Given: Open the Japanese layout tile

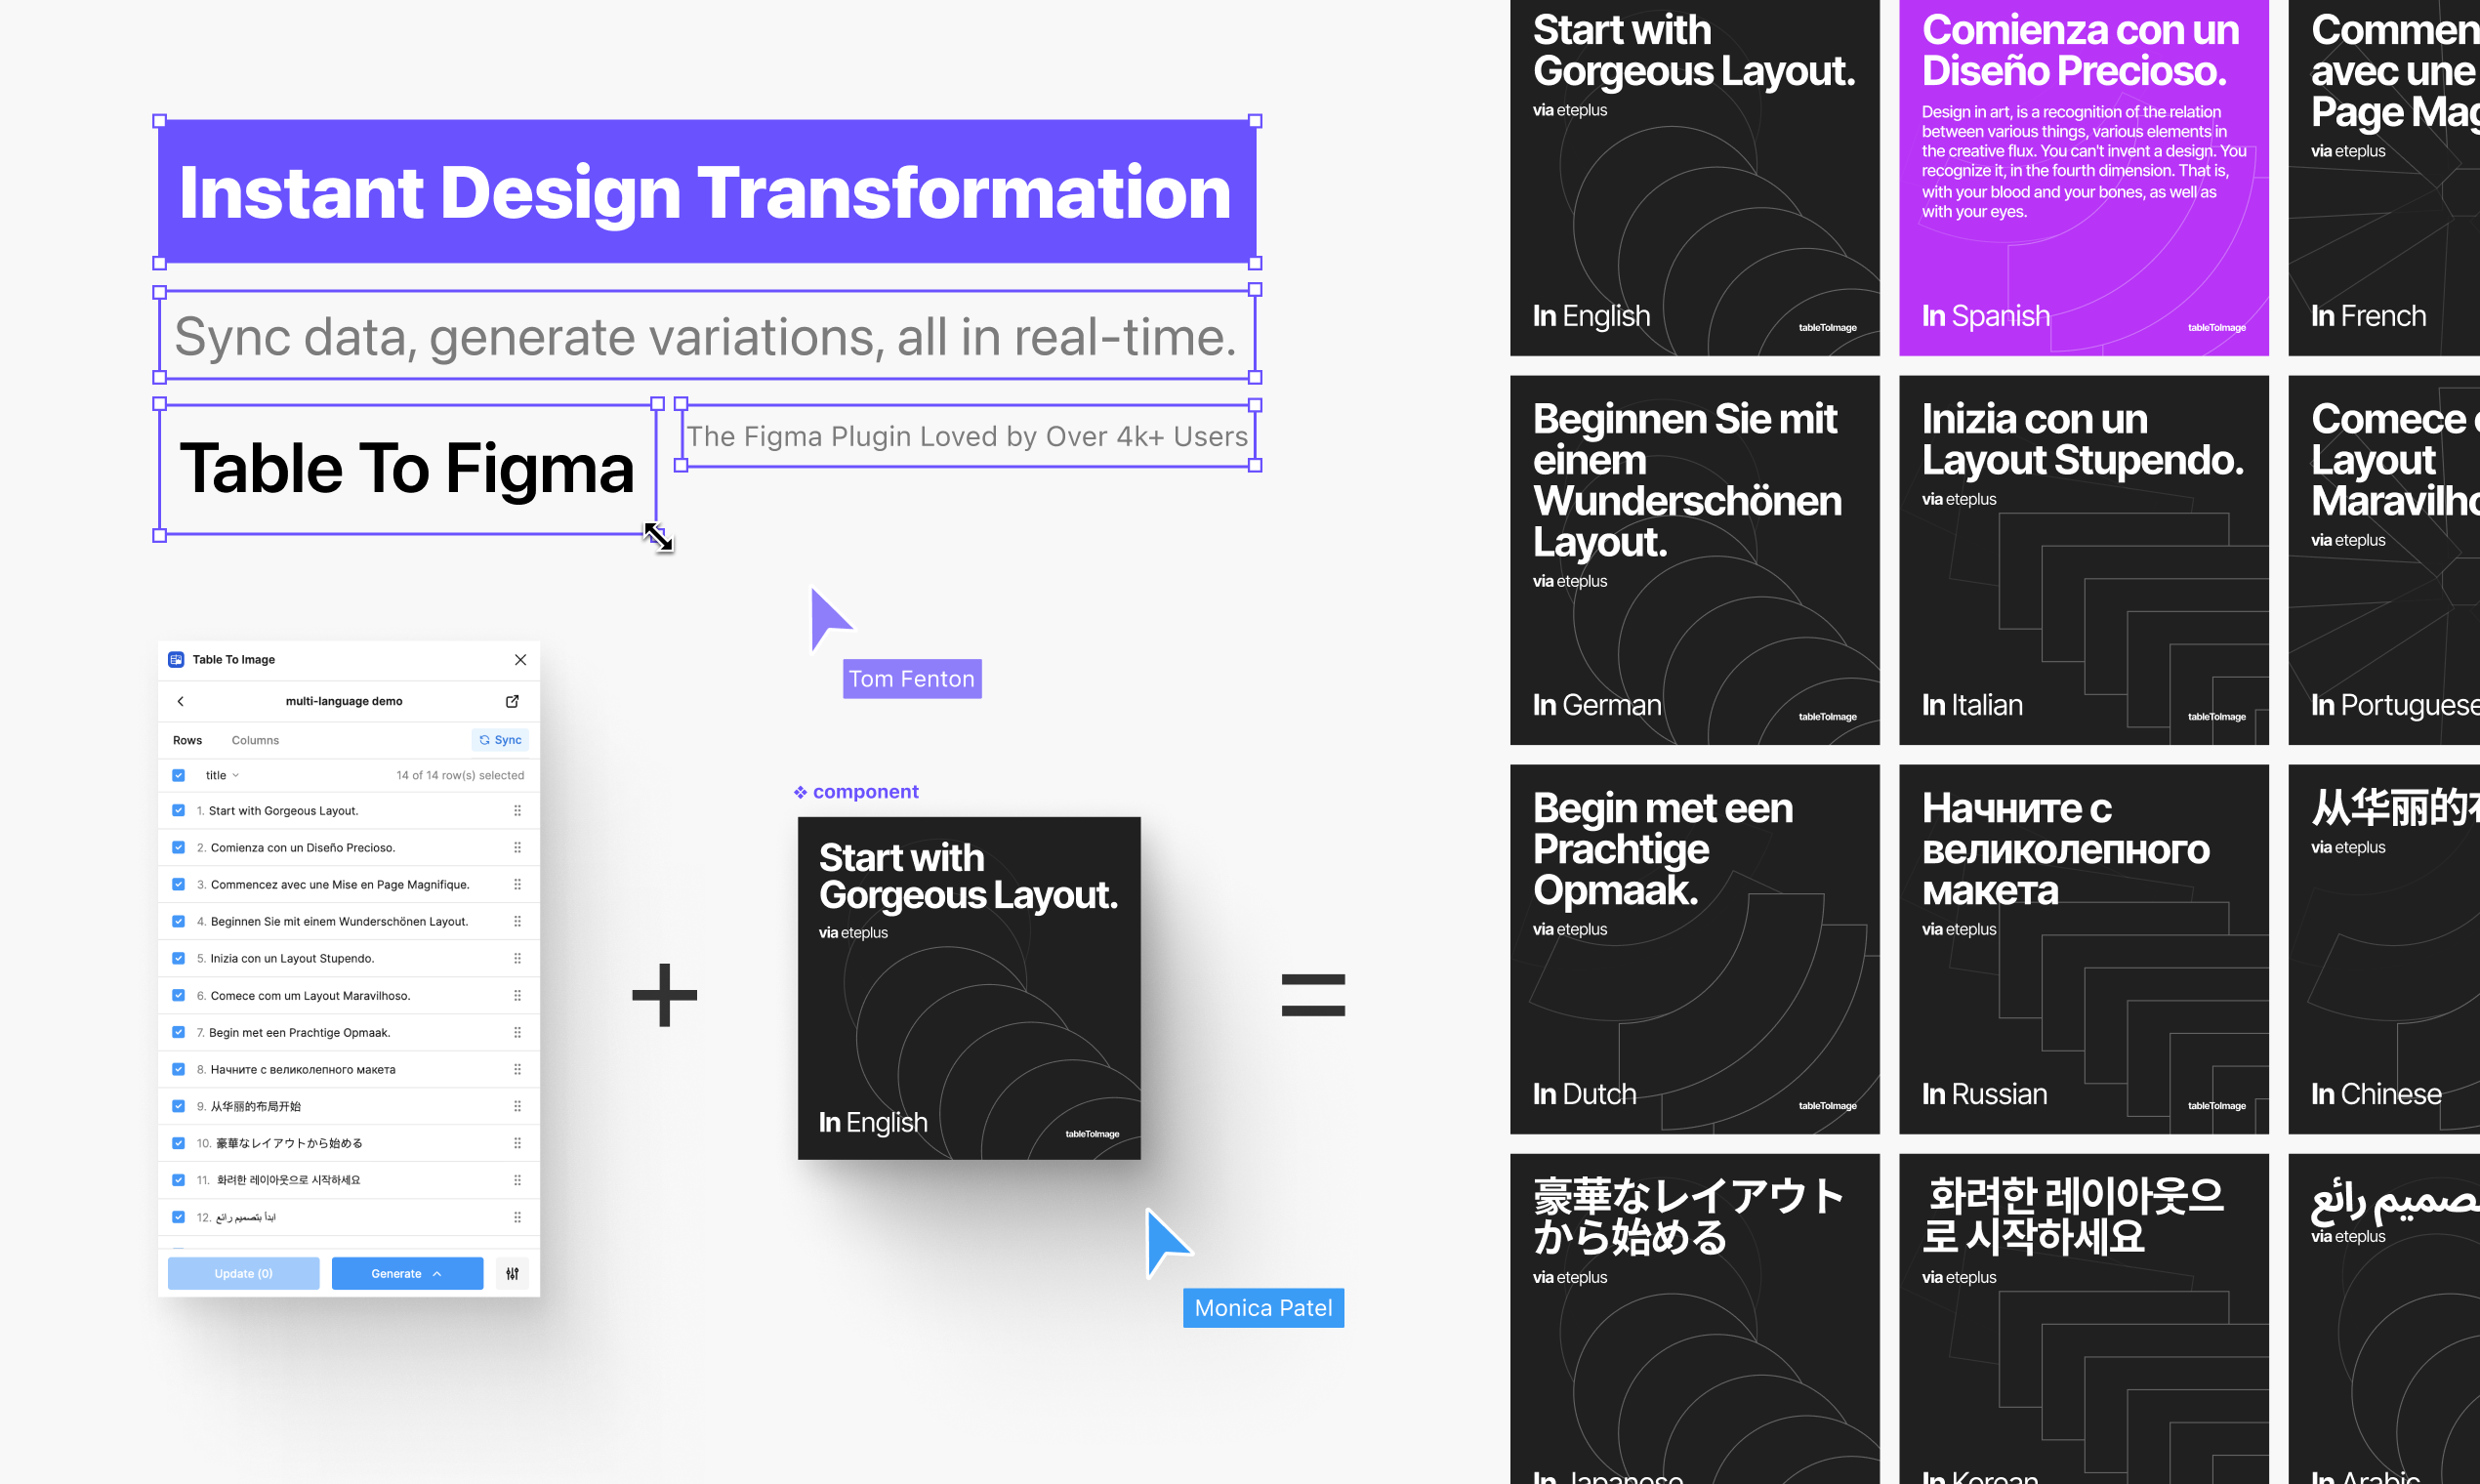Looking at the screenshot, I should (1695, 1319).
